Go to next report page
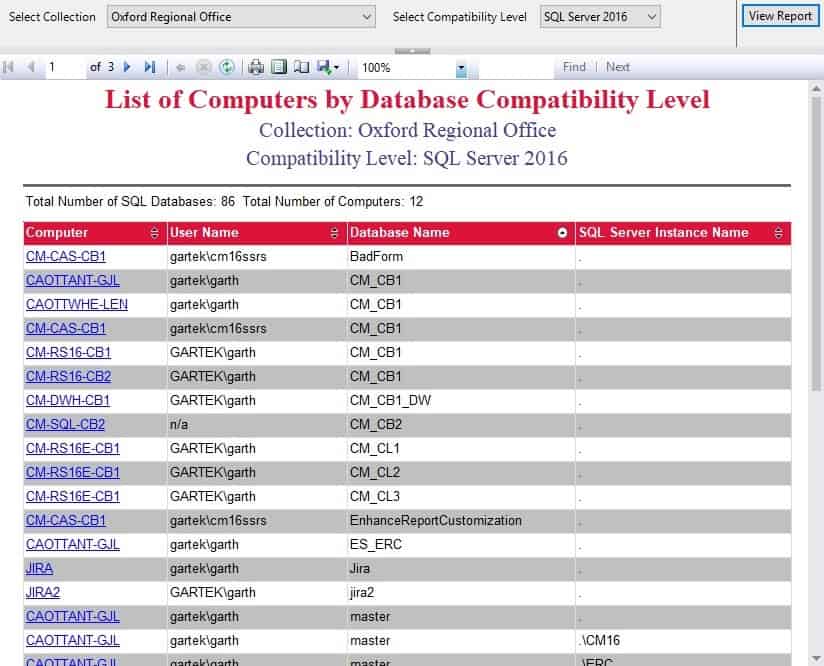This screenshot has height=666, width=824. coord(127,67)
